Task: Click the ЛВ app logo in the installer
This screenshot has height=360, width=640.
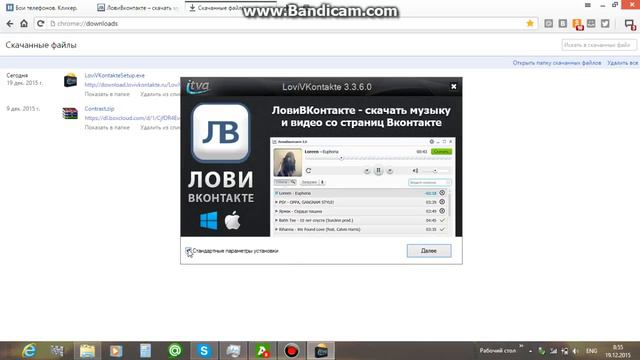Action: coord(220,133)
